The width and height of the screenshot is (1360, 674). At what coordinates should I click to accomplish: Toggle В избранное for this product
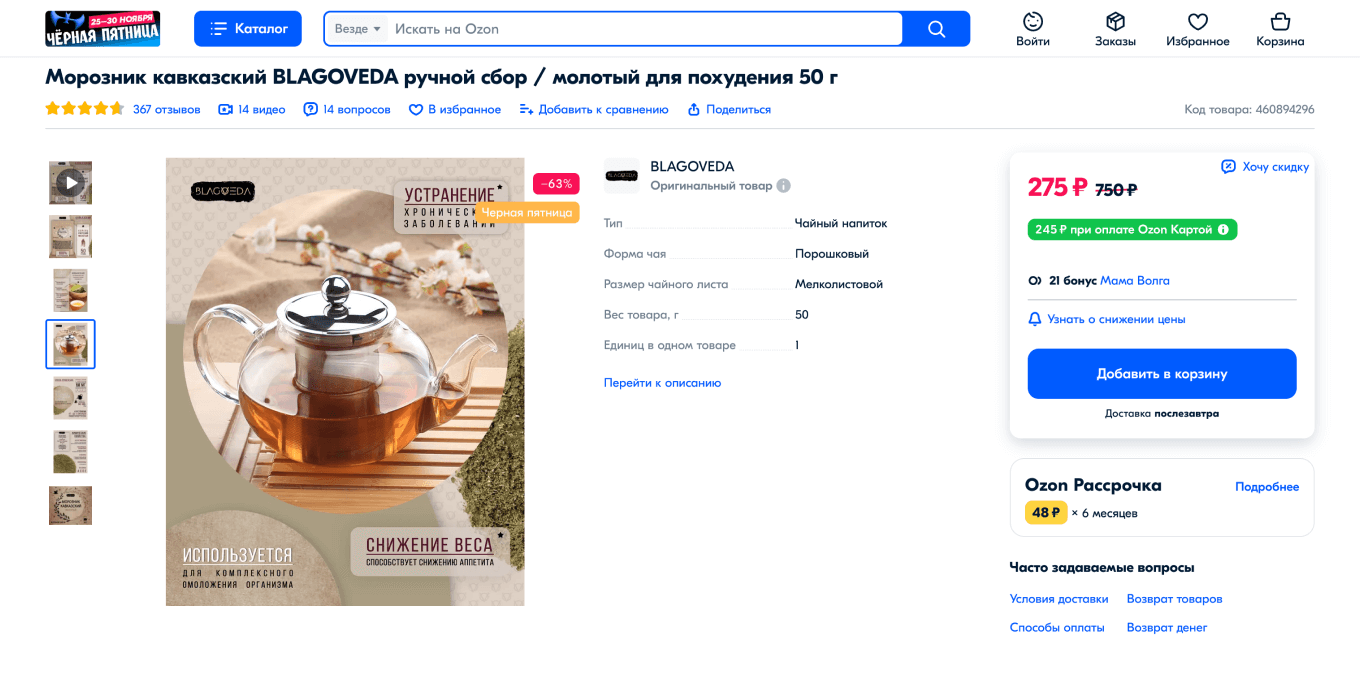pos(455,110)
